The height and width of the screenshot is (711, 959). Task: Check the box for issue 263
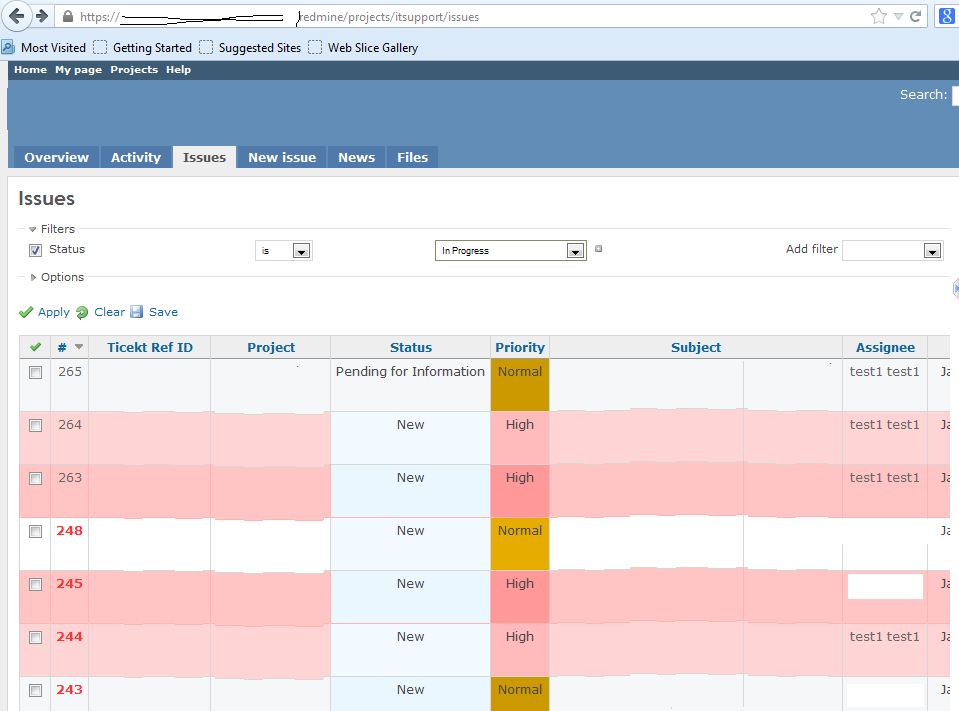(x=35, y=478)
